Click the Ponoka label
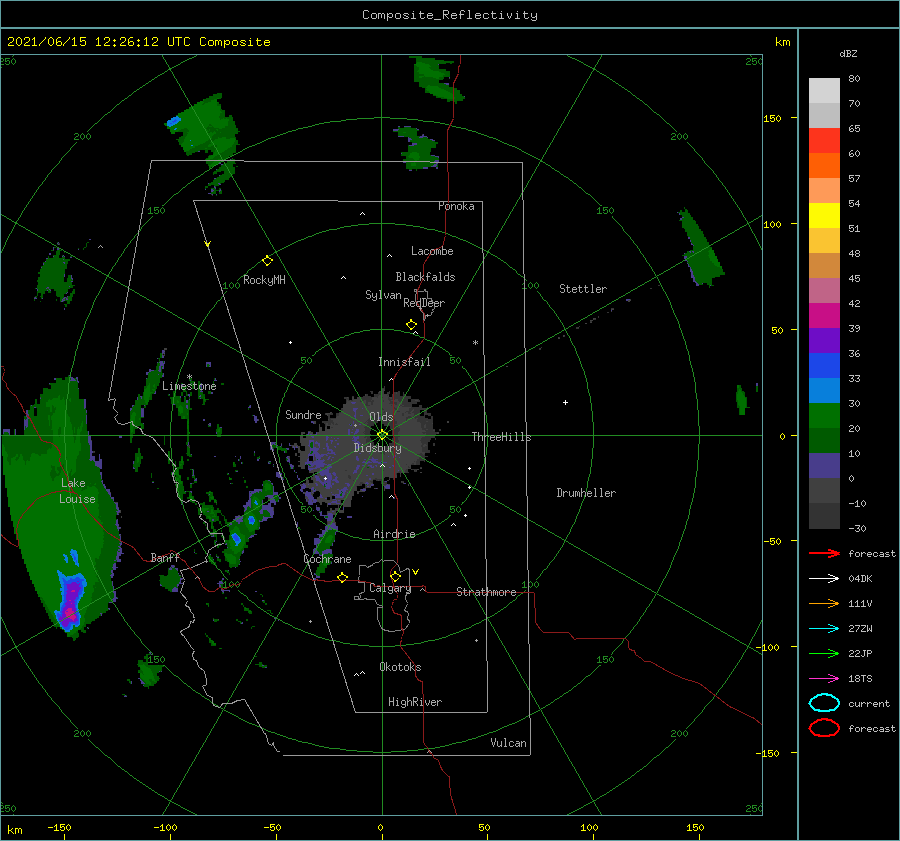The image size is (900, 841). point(456,206)
